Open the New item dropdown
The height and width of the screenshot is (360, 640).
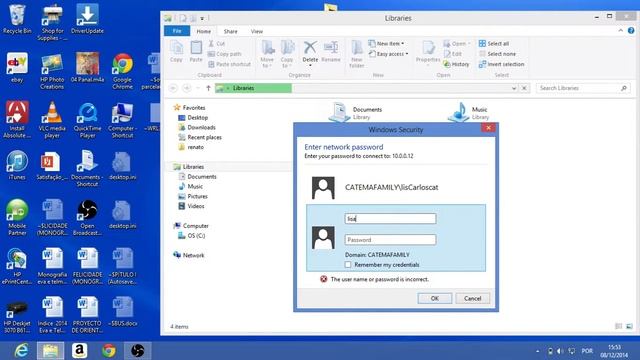(x=386, y=43)
